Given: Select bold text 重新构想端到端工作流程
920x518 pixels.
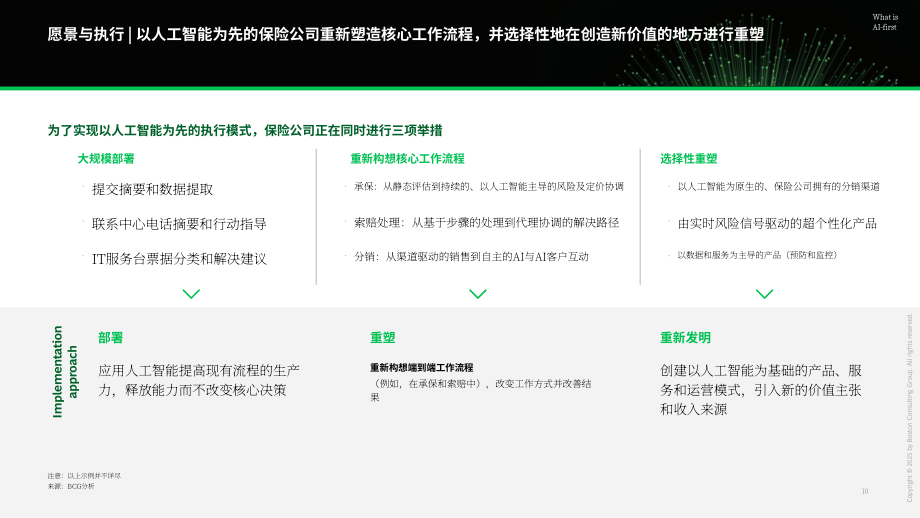Looking at the screenshot, I should 421,368.
